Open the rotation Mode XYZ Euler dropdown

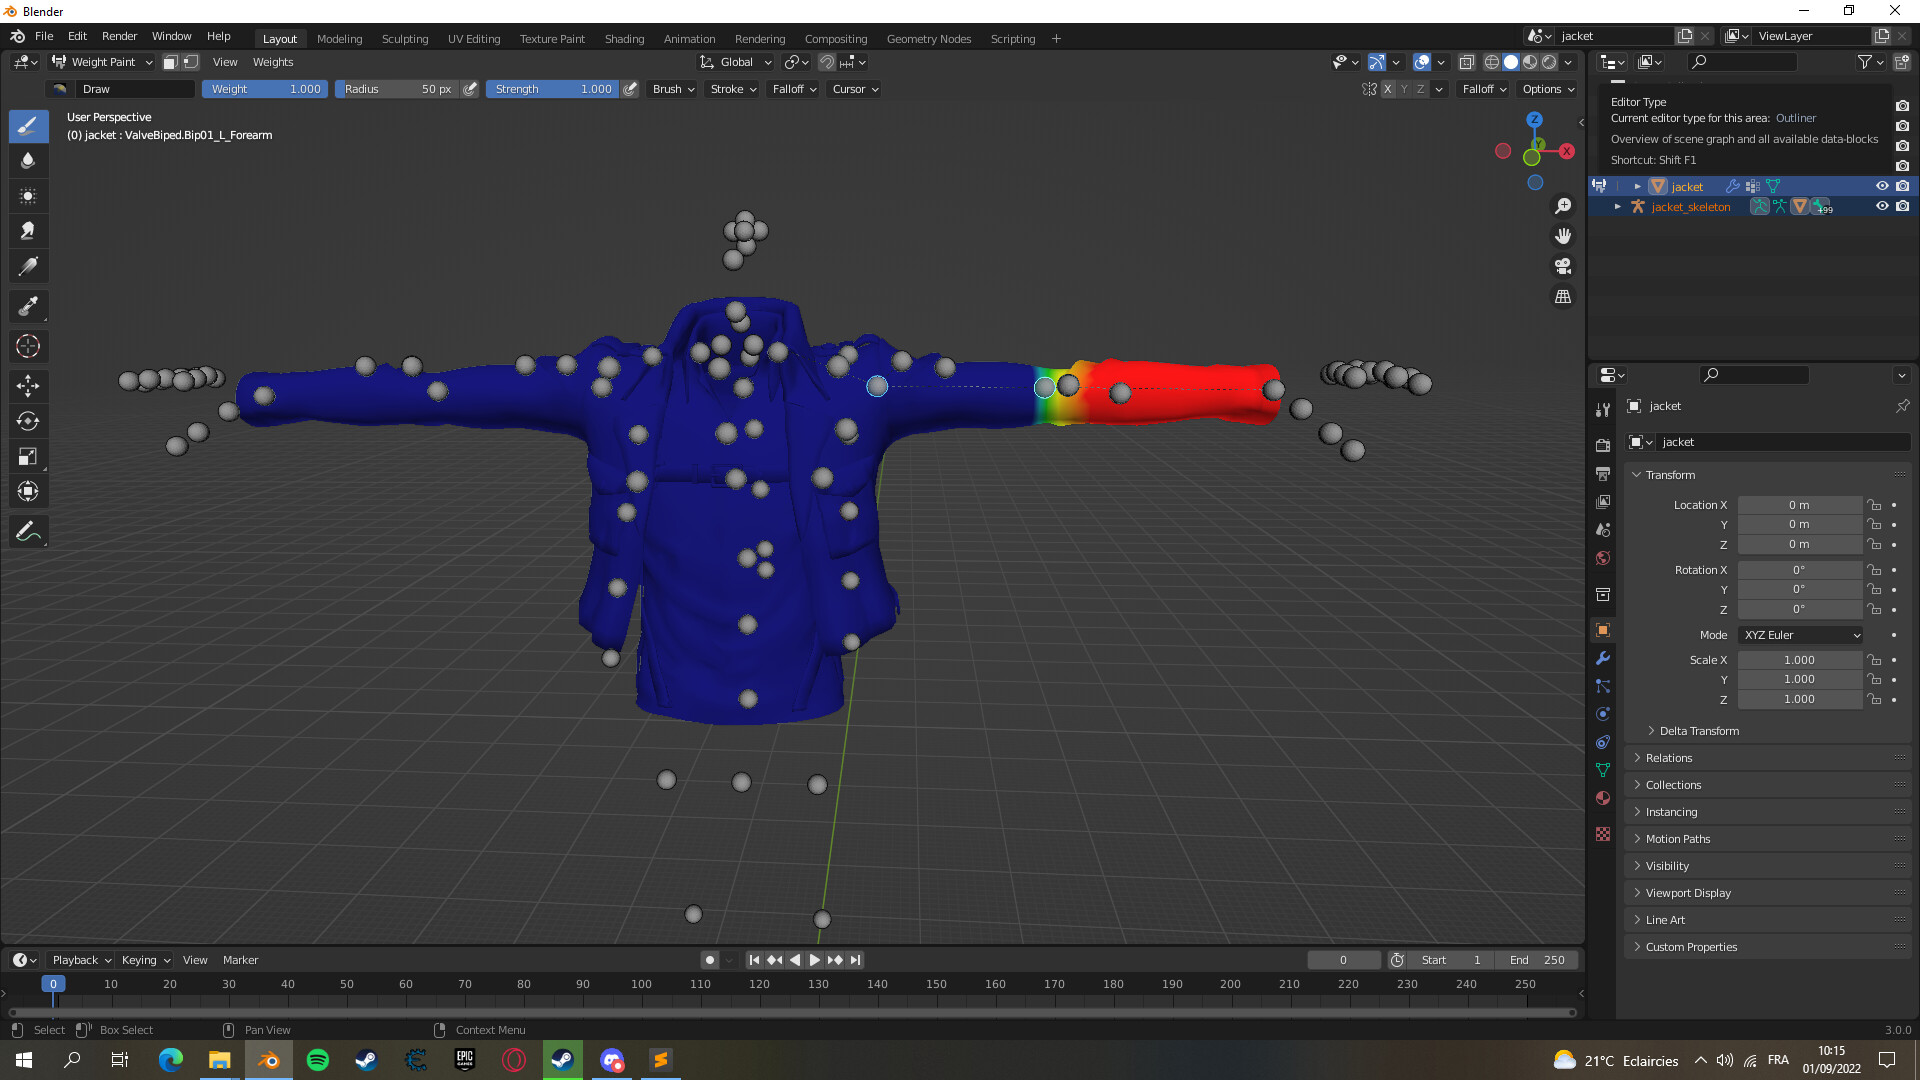(x=1801, y=635)
